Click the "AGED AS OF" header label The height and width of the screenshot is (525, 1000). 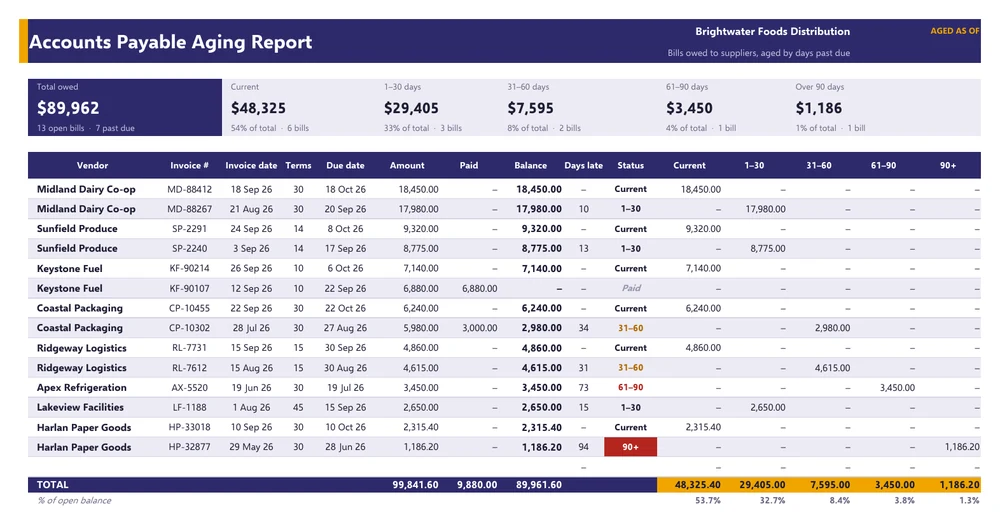point(955,31)
